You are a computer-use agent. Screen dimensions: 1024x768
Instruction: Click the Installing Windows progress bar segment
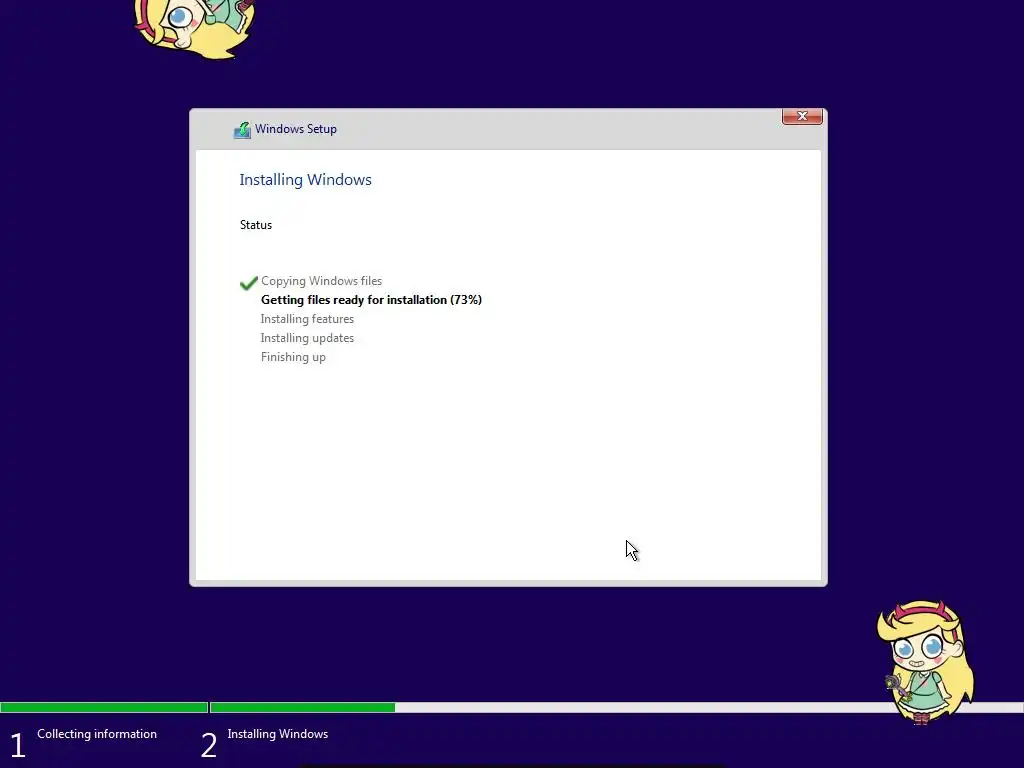pyautogui.click(x=616, y=707)
